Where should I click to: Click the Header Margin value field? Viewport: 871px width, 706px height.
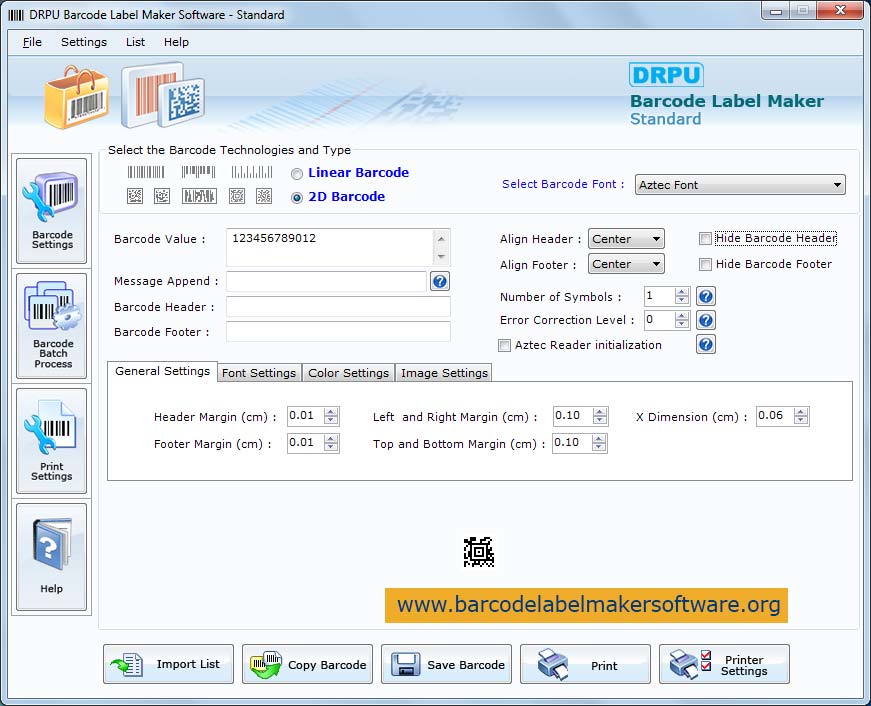click(x=306, y=415)
